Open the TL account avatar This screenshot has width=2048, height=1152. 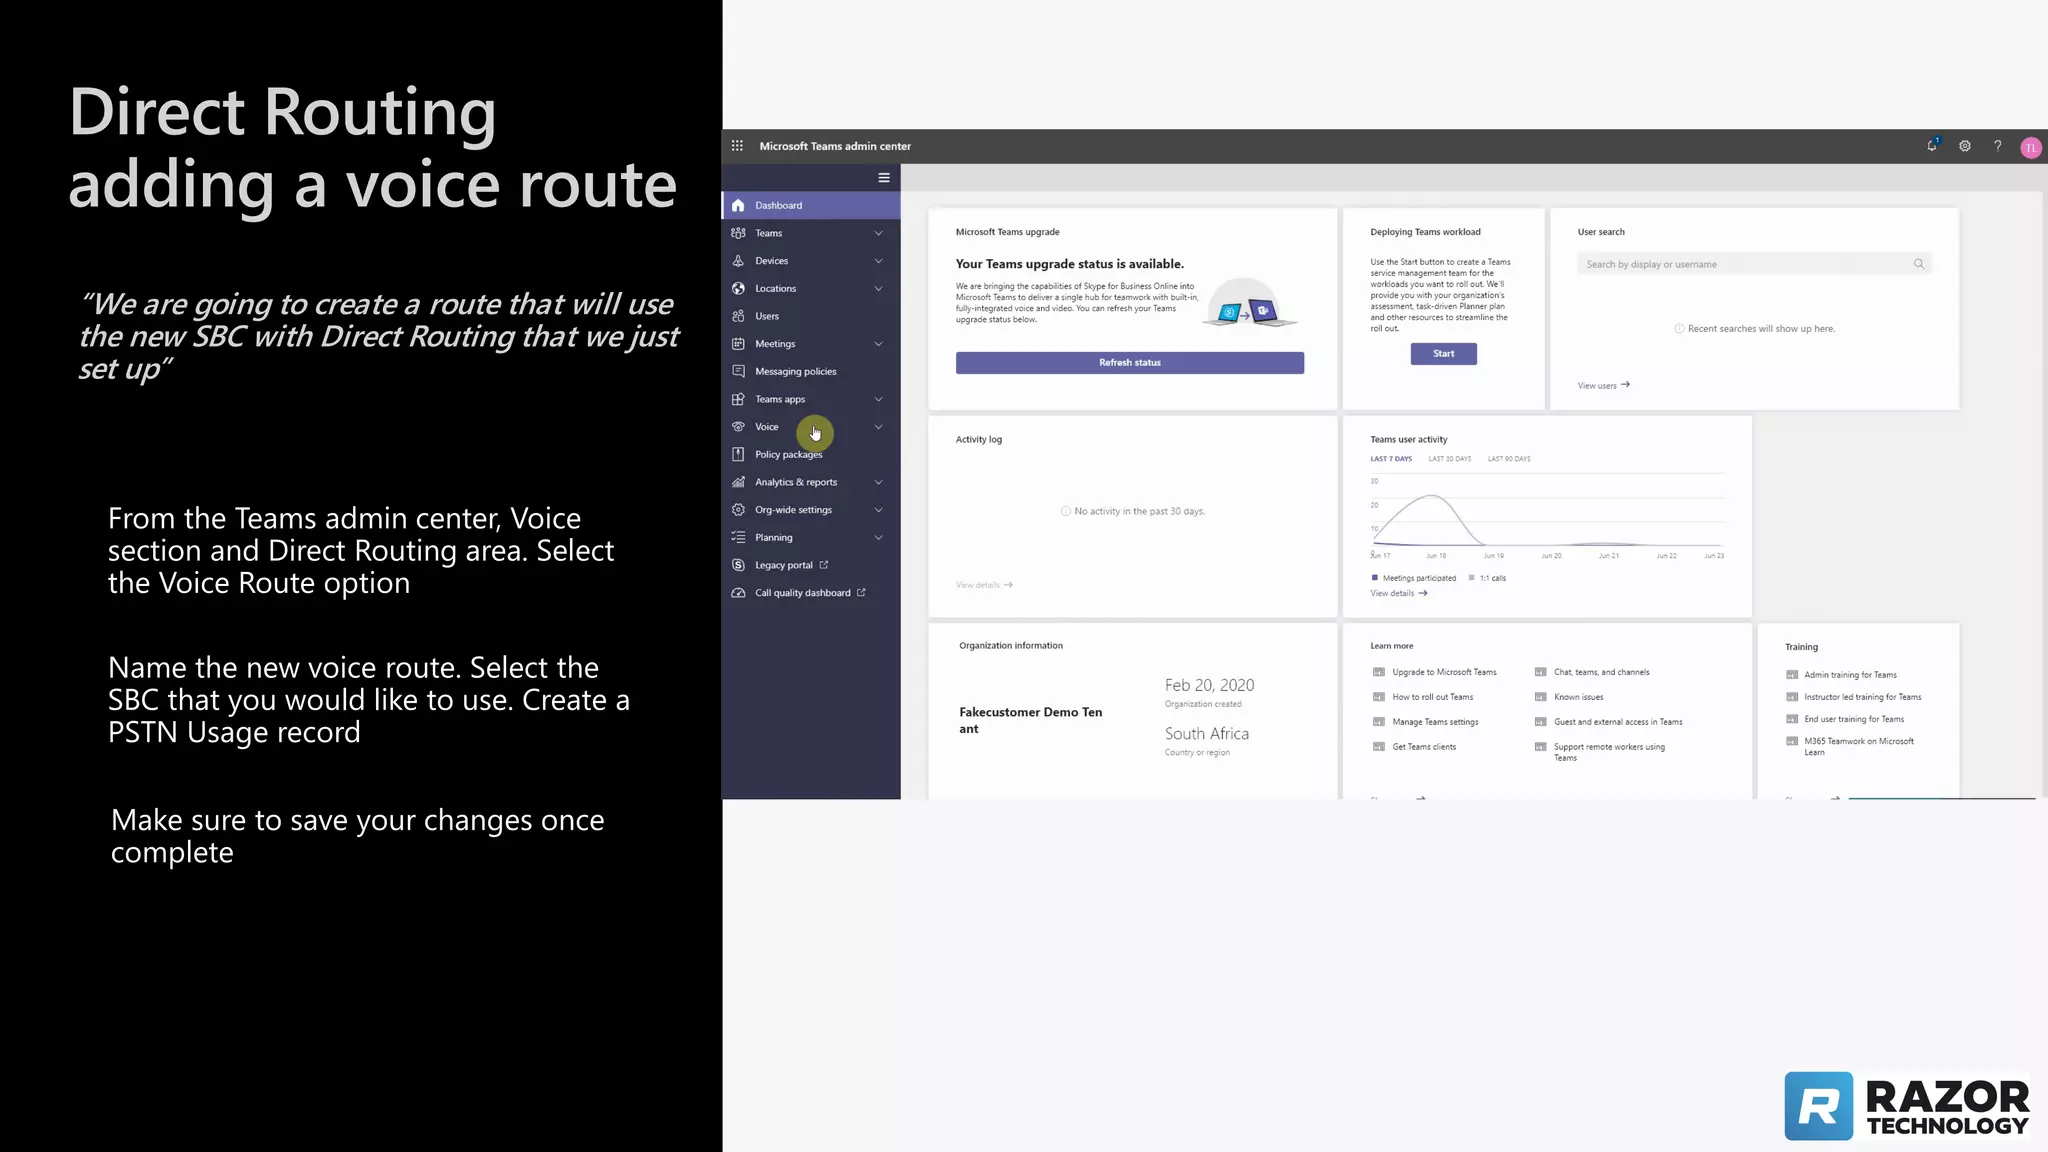pyautogui.click(x=2030, y=147)
